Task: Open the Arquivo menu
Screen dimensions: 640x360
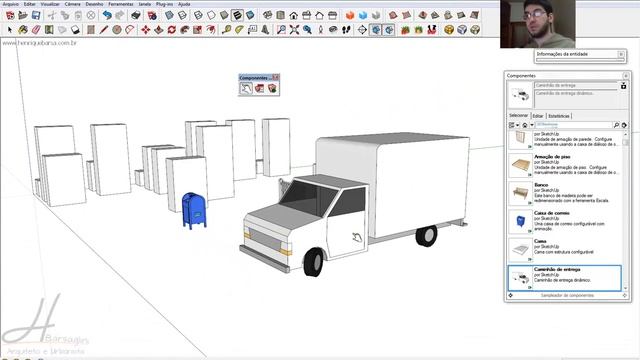Action: 11,4
